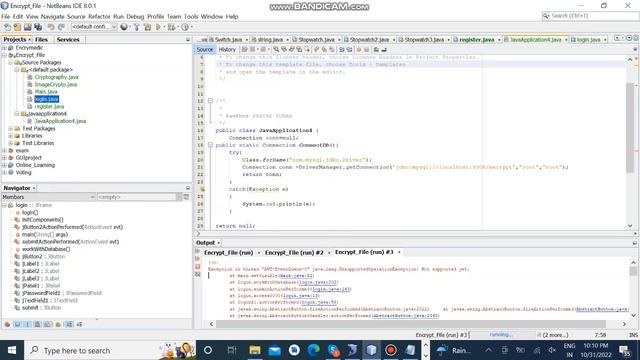The image size is (640, 360).
Task: Select ImageCrypto.java in project tree
Action: (x=56, y=84)
